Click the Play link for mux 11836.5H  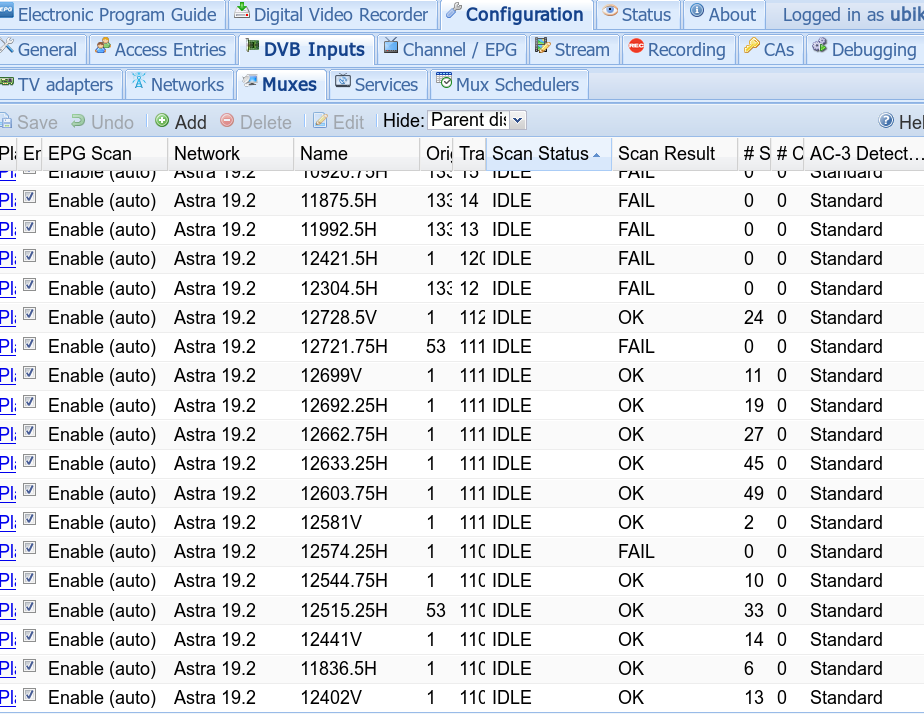coord(8,669)
